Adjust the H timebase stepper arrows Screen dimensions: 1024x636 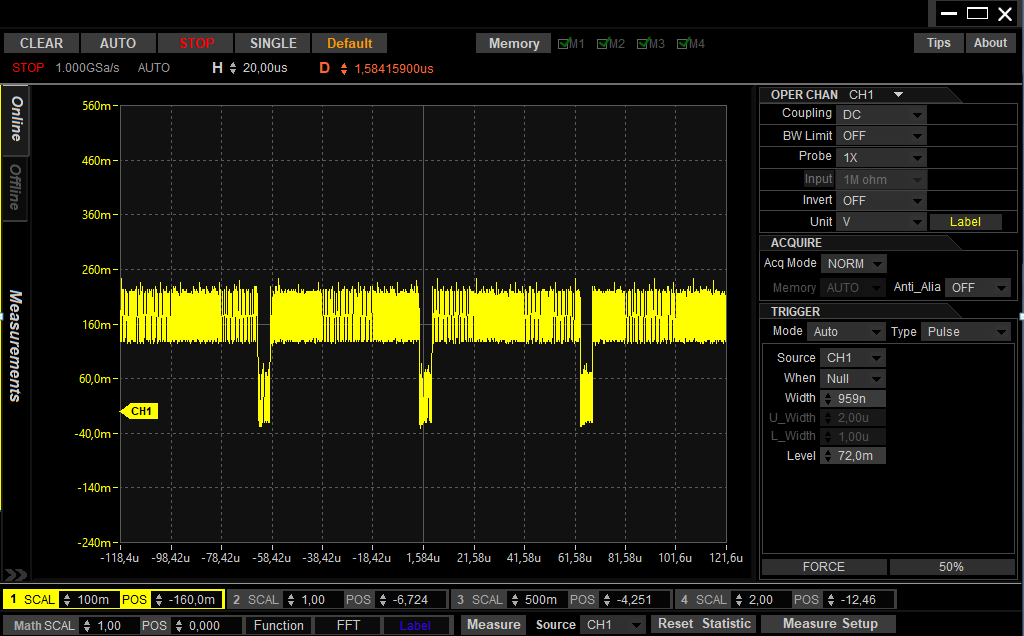tap(233, 68)
